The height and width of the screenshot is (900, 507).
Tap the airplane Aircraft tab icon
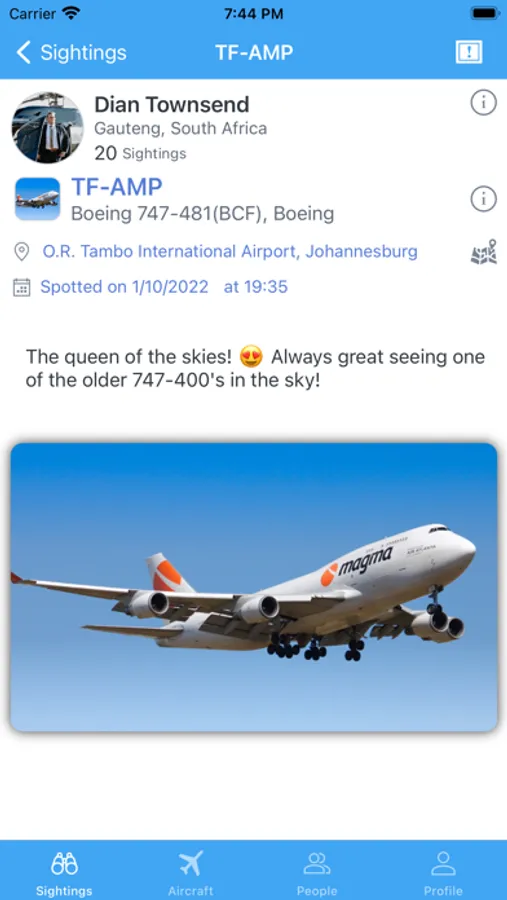pos(191,863)
